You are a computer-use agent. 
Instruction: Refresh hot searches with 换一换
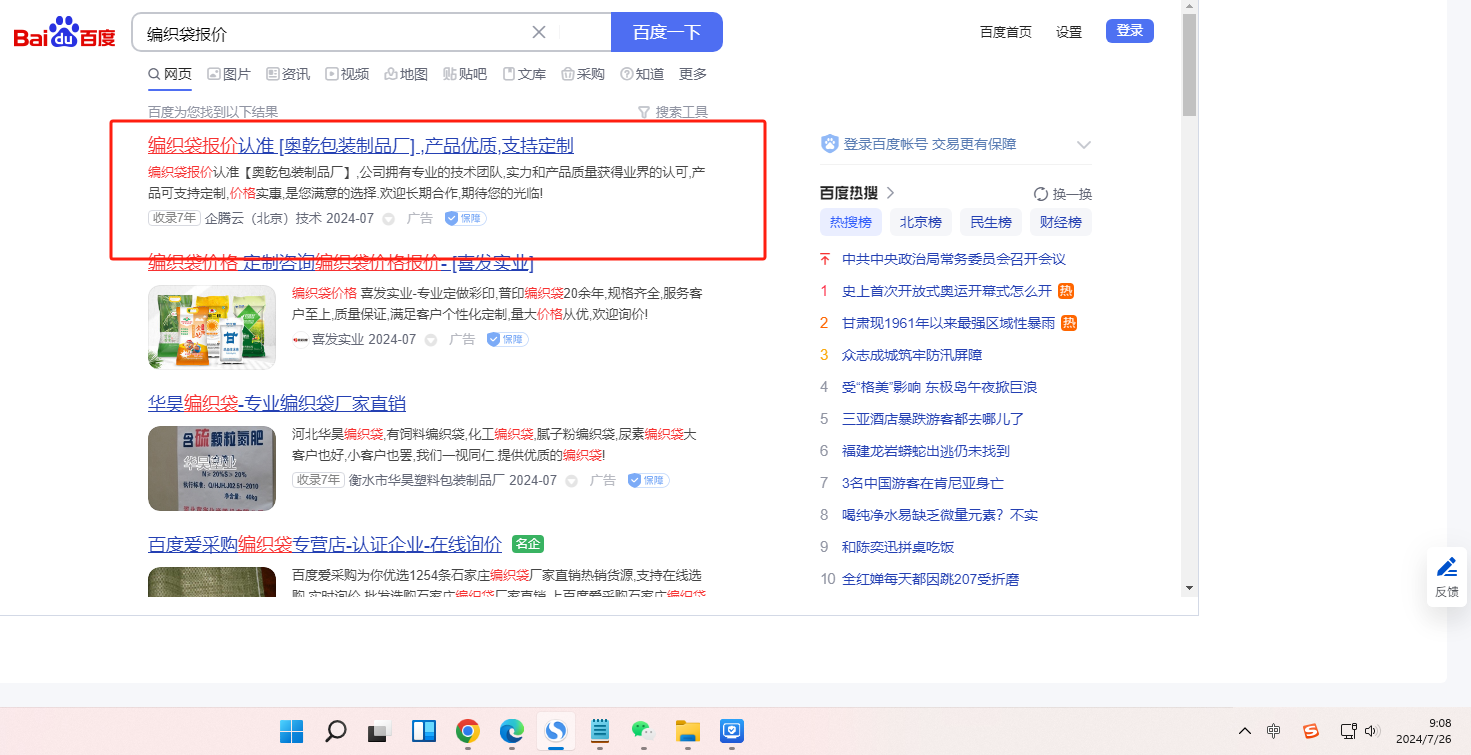1063,194
